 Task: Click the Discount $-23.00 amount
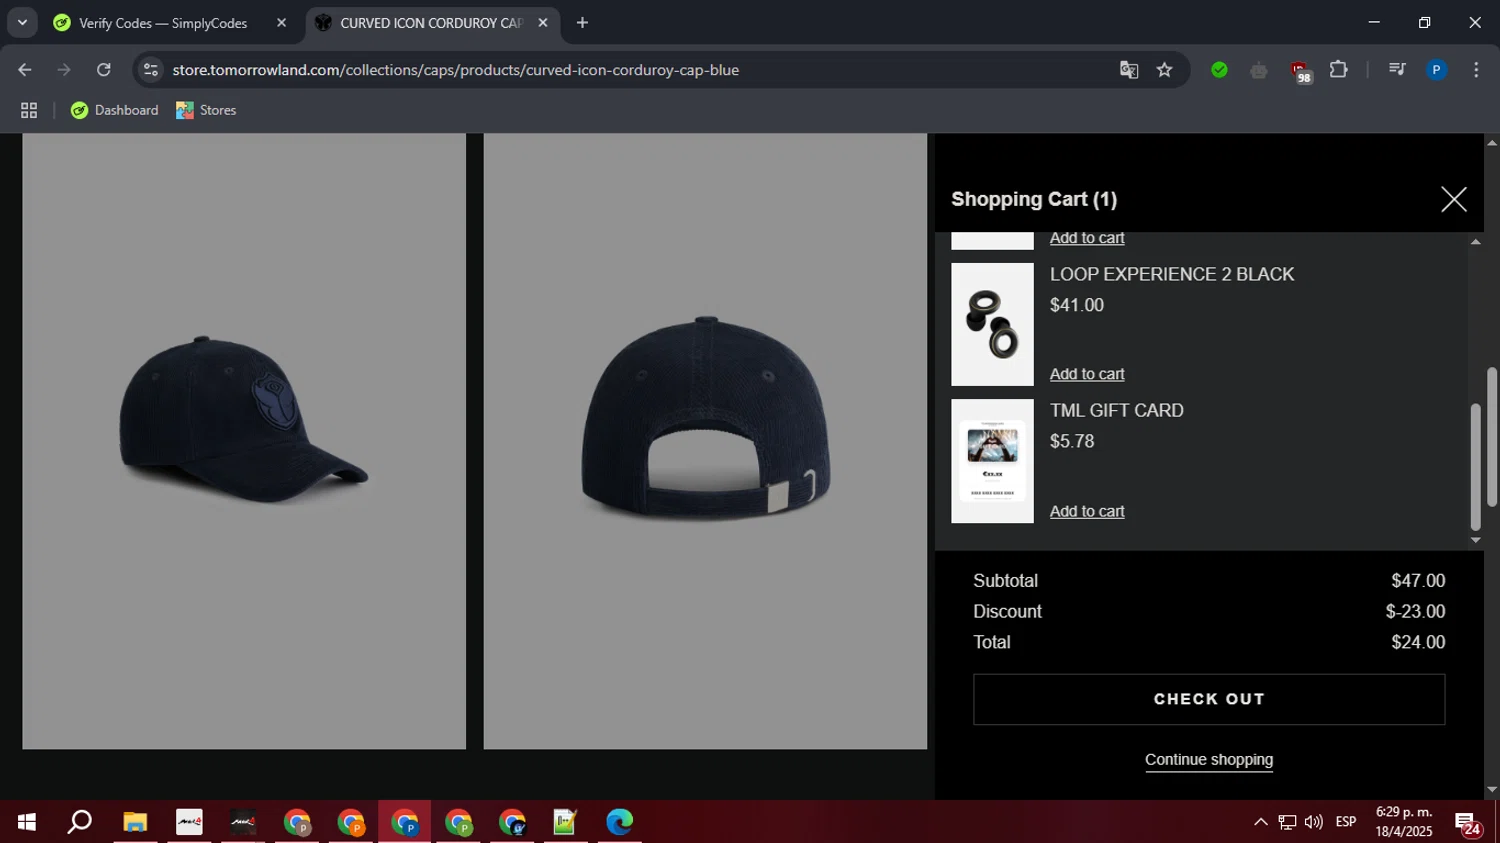click(x=1415, y=612)
